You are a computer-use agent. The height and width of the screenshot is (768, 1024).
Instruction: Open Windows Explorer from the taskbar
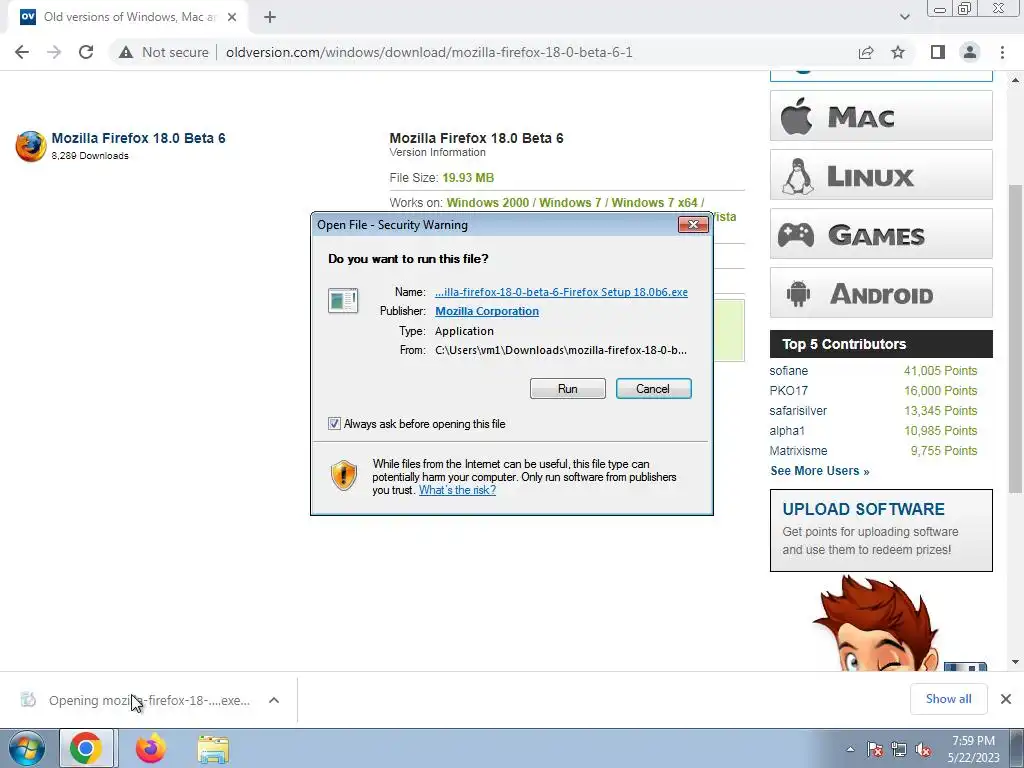[x=213, y=748]
